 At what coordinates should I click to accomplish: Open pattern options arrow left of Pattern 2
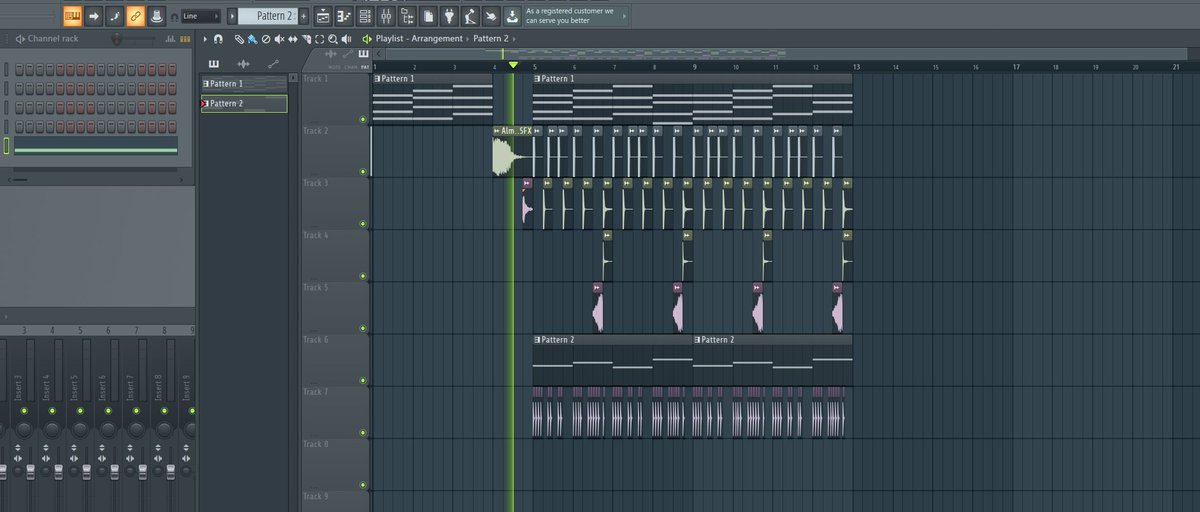[232, 16]
